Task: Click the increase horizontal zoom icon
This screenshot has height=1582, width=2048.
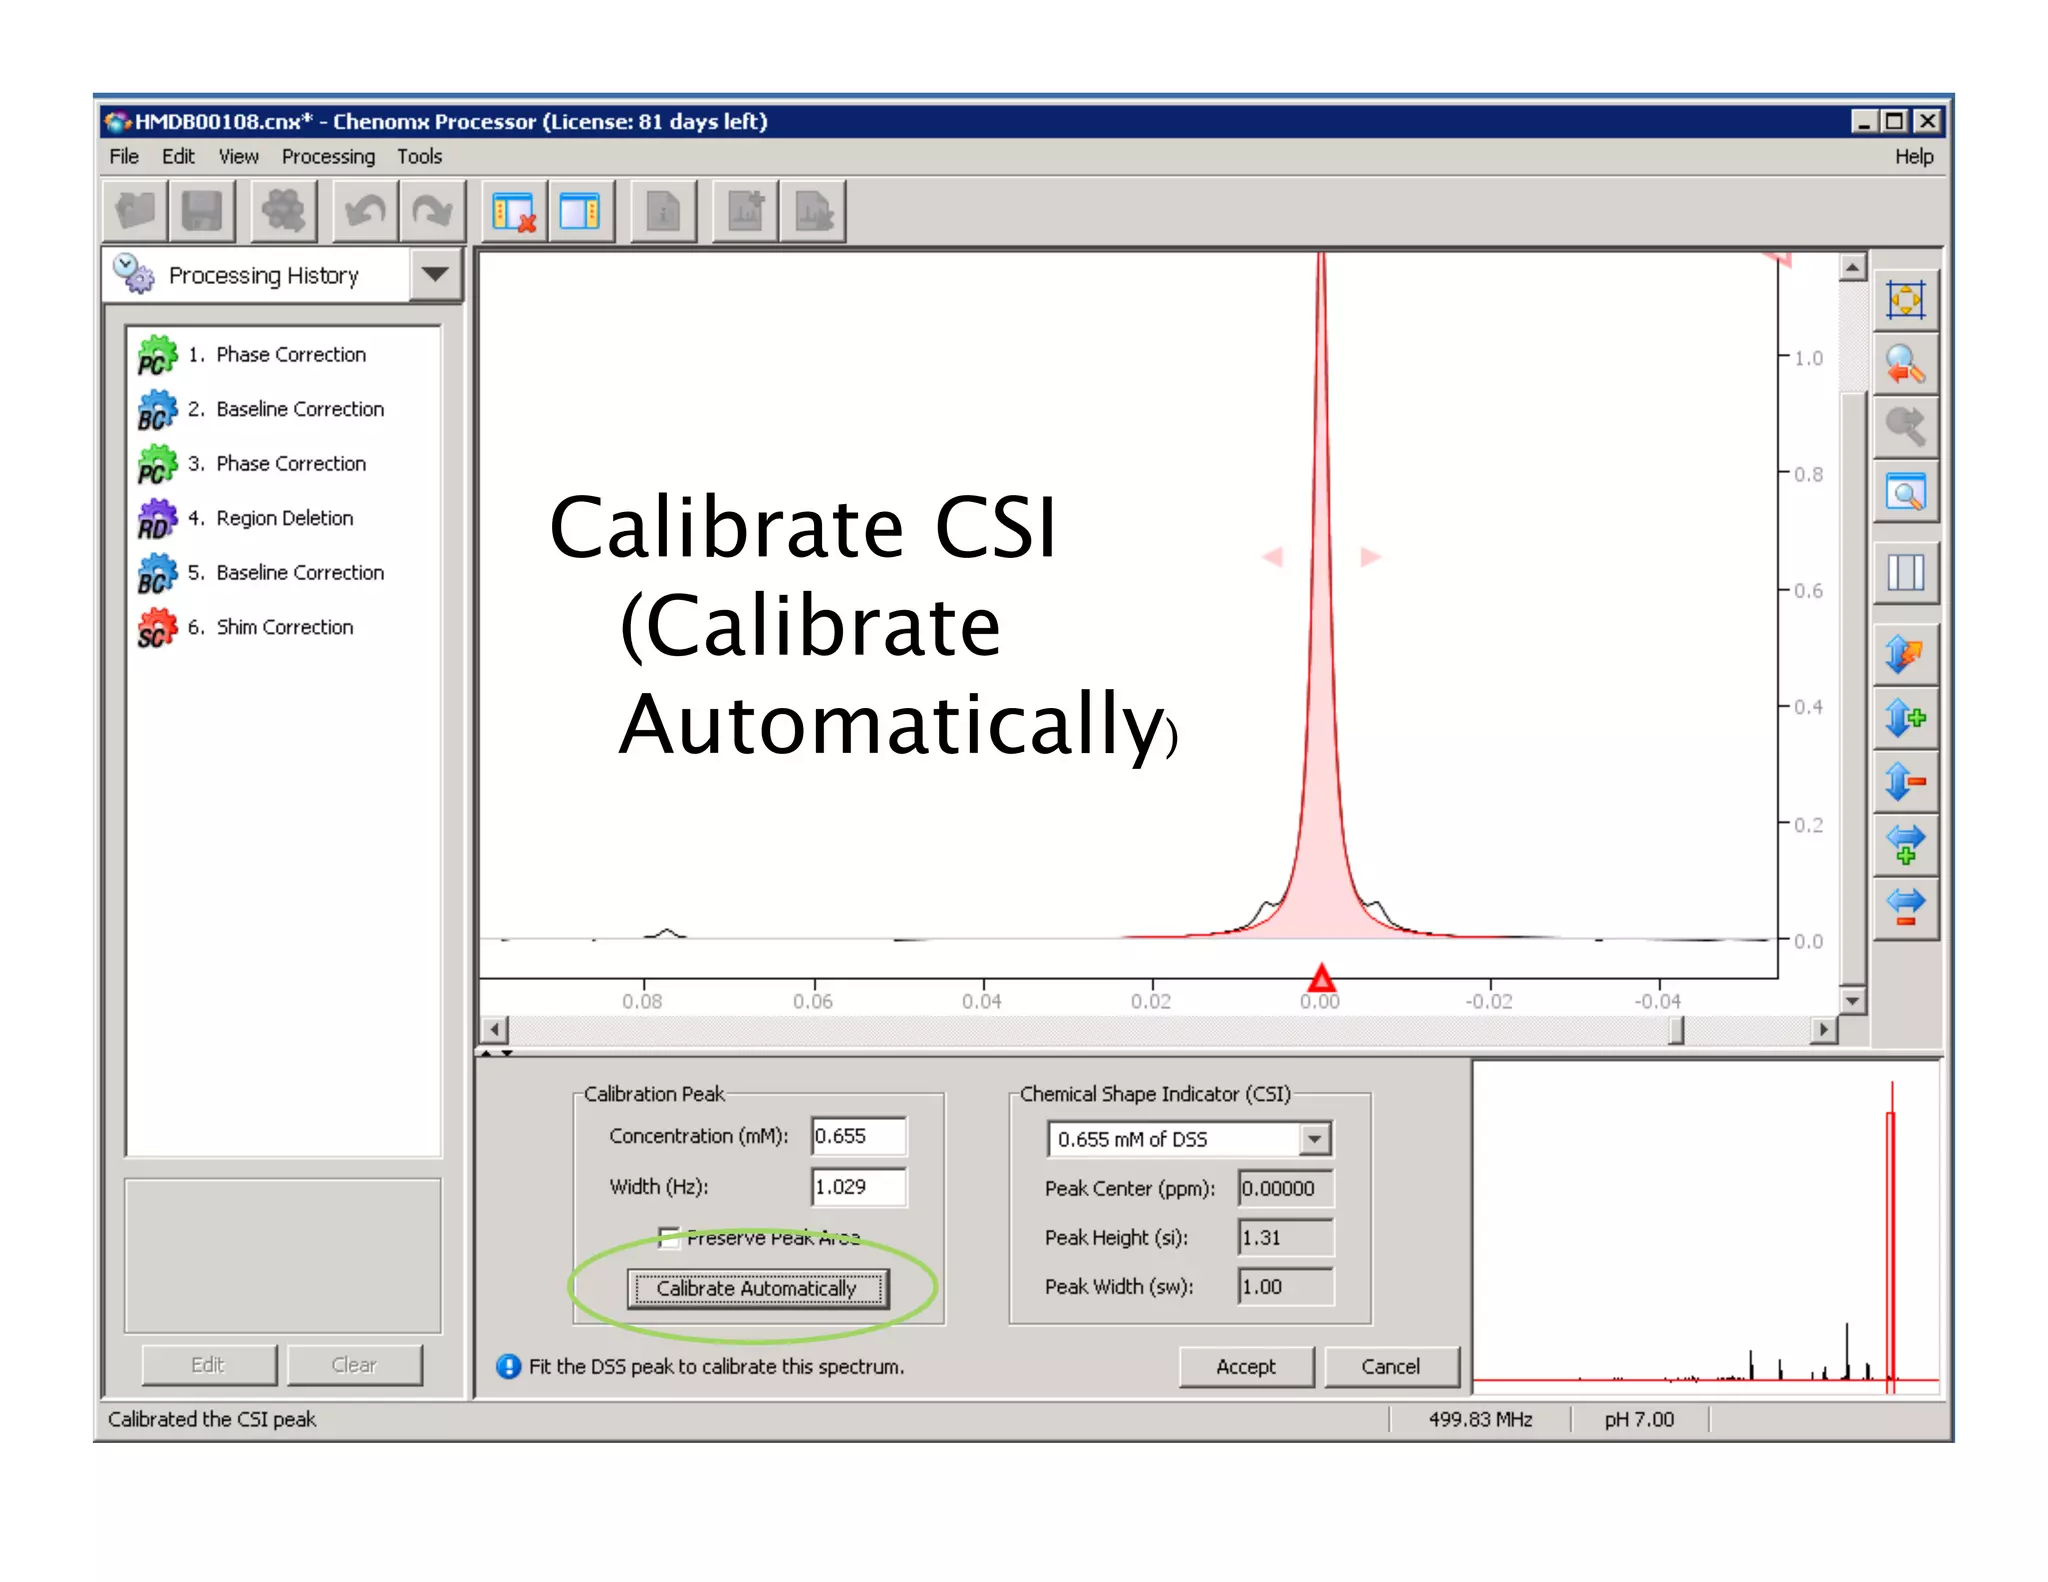Action: pyautogui.click(x=1905, y=845)
